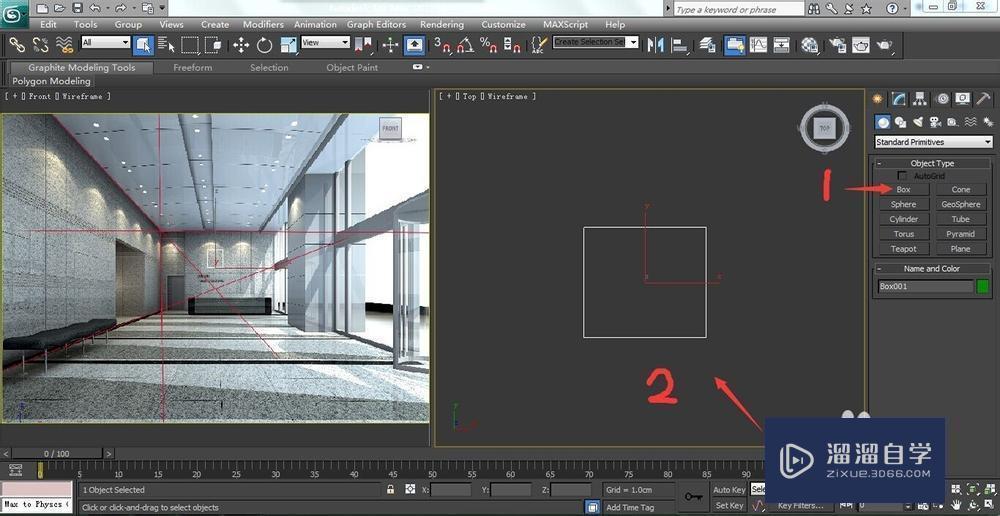
Task: Open the Render Setup teapot icon
Action: (x=837, y=45)
